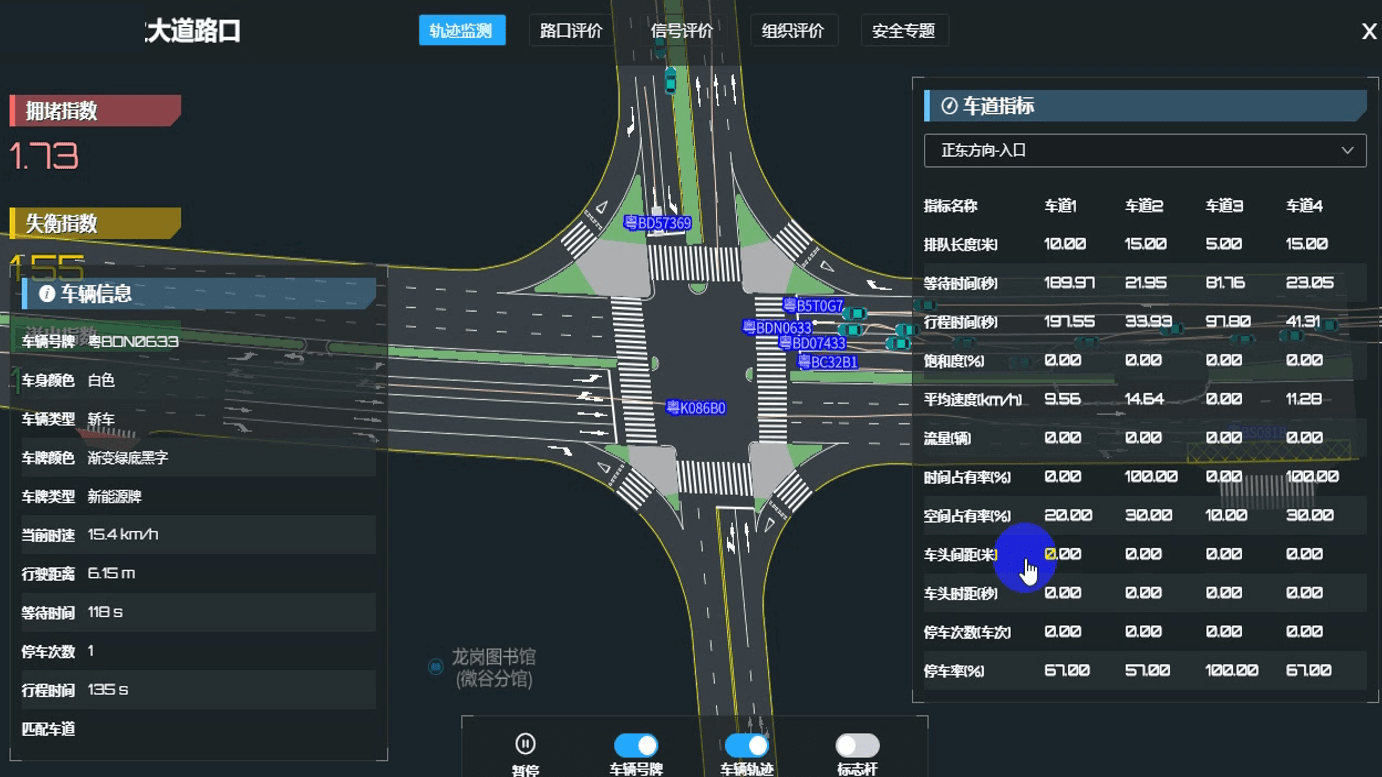Click the 车道3 stop rate 100.00

(x=1231, y=670)
